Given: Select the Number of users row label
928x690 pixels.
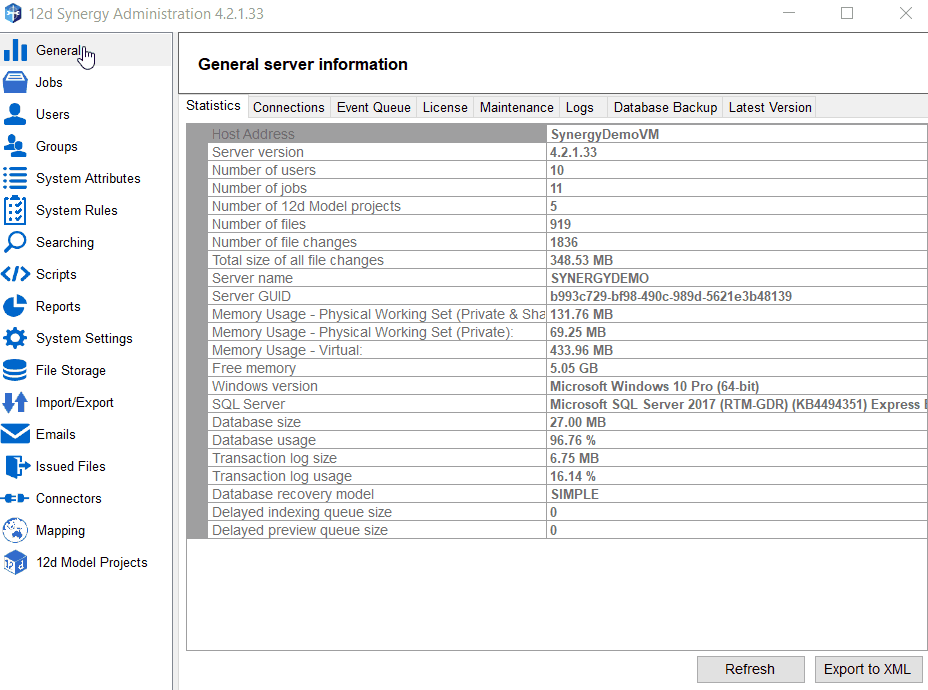Looking at the screenshot, I should click(x=264, y=170).
